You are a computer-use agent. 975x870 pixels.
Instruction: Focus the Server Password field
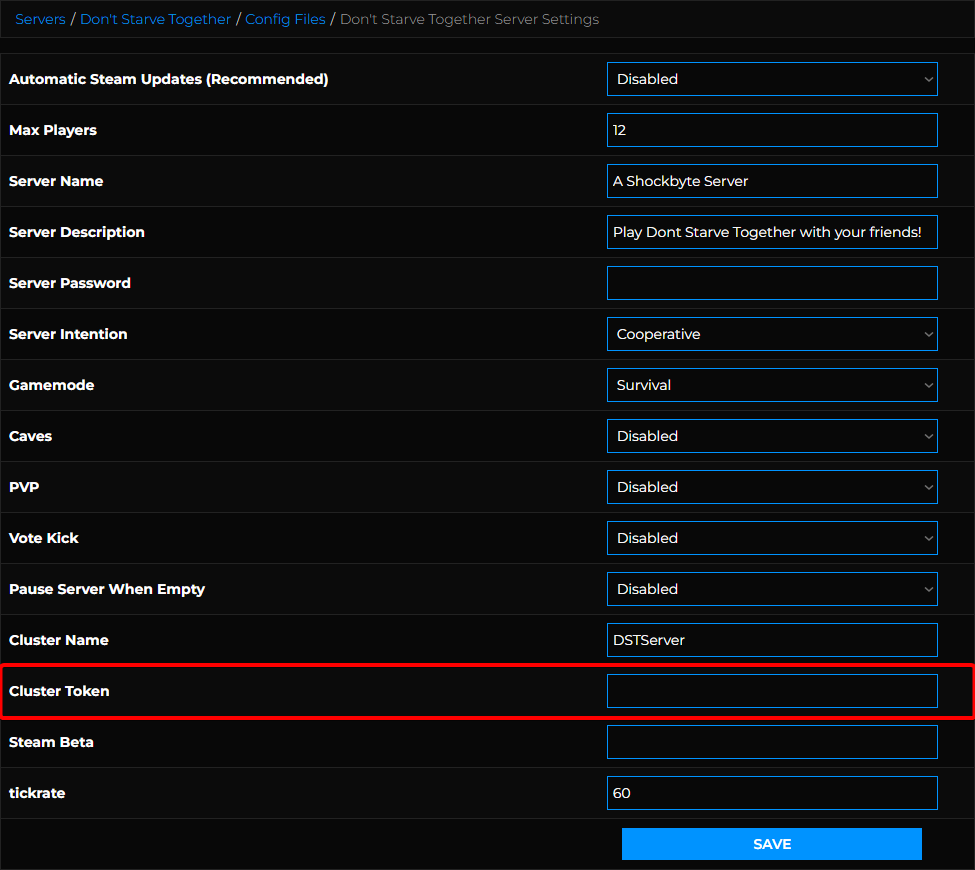(771, 283)
